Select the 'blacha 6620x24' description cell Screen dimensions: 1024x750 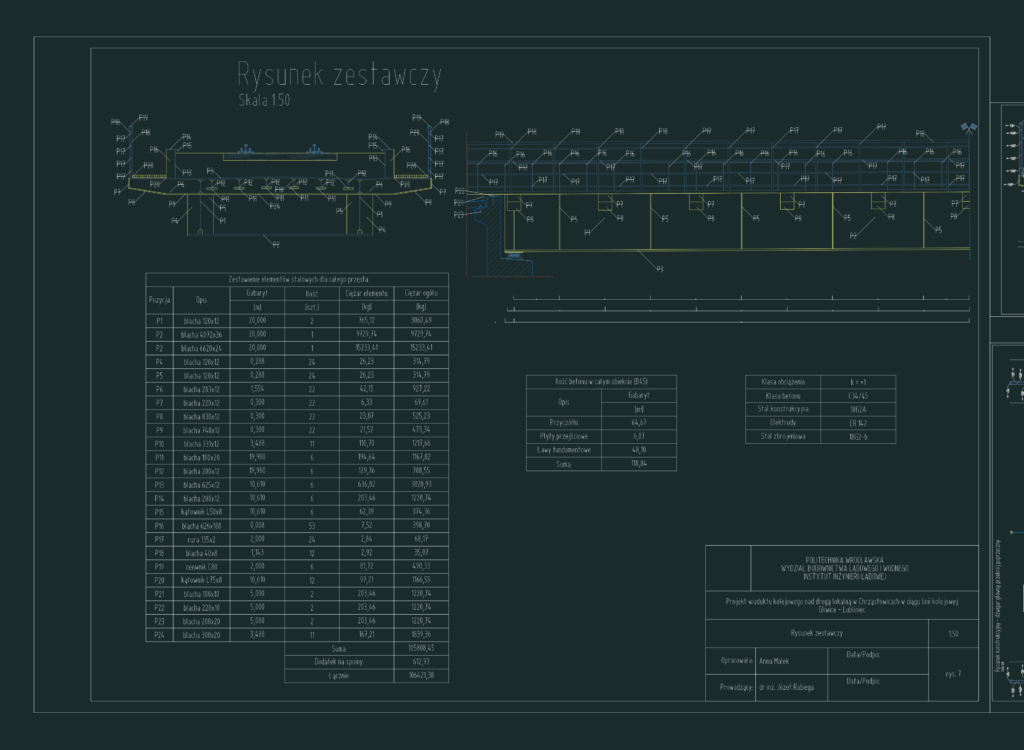[x=202, y=348]
